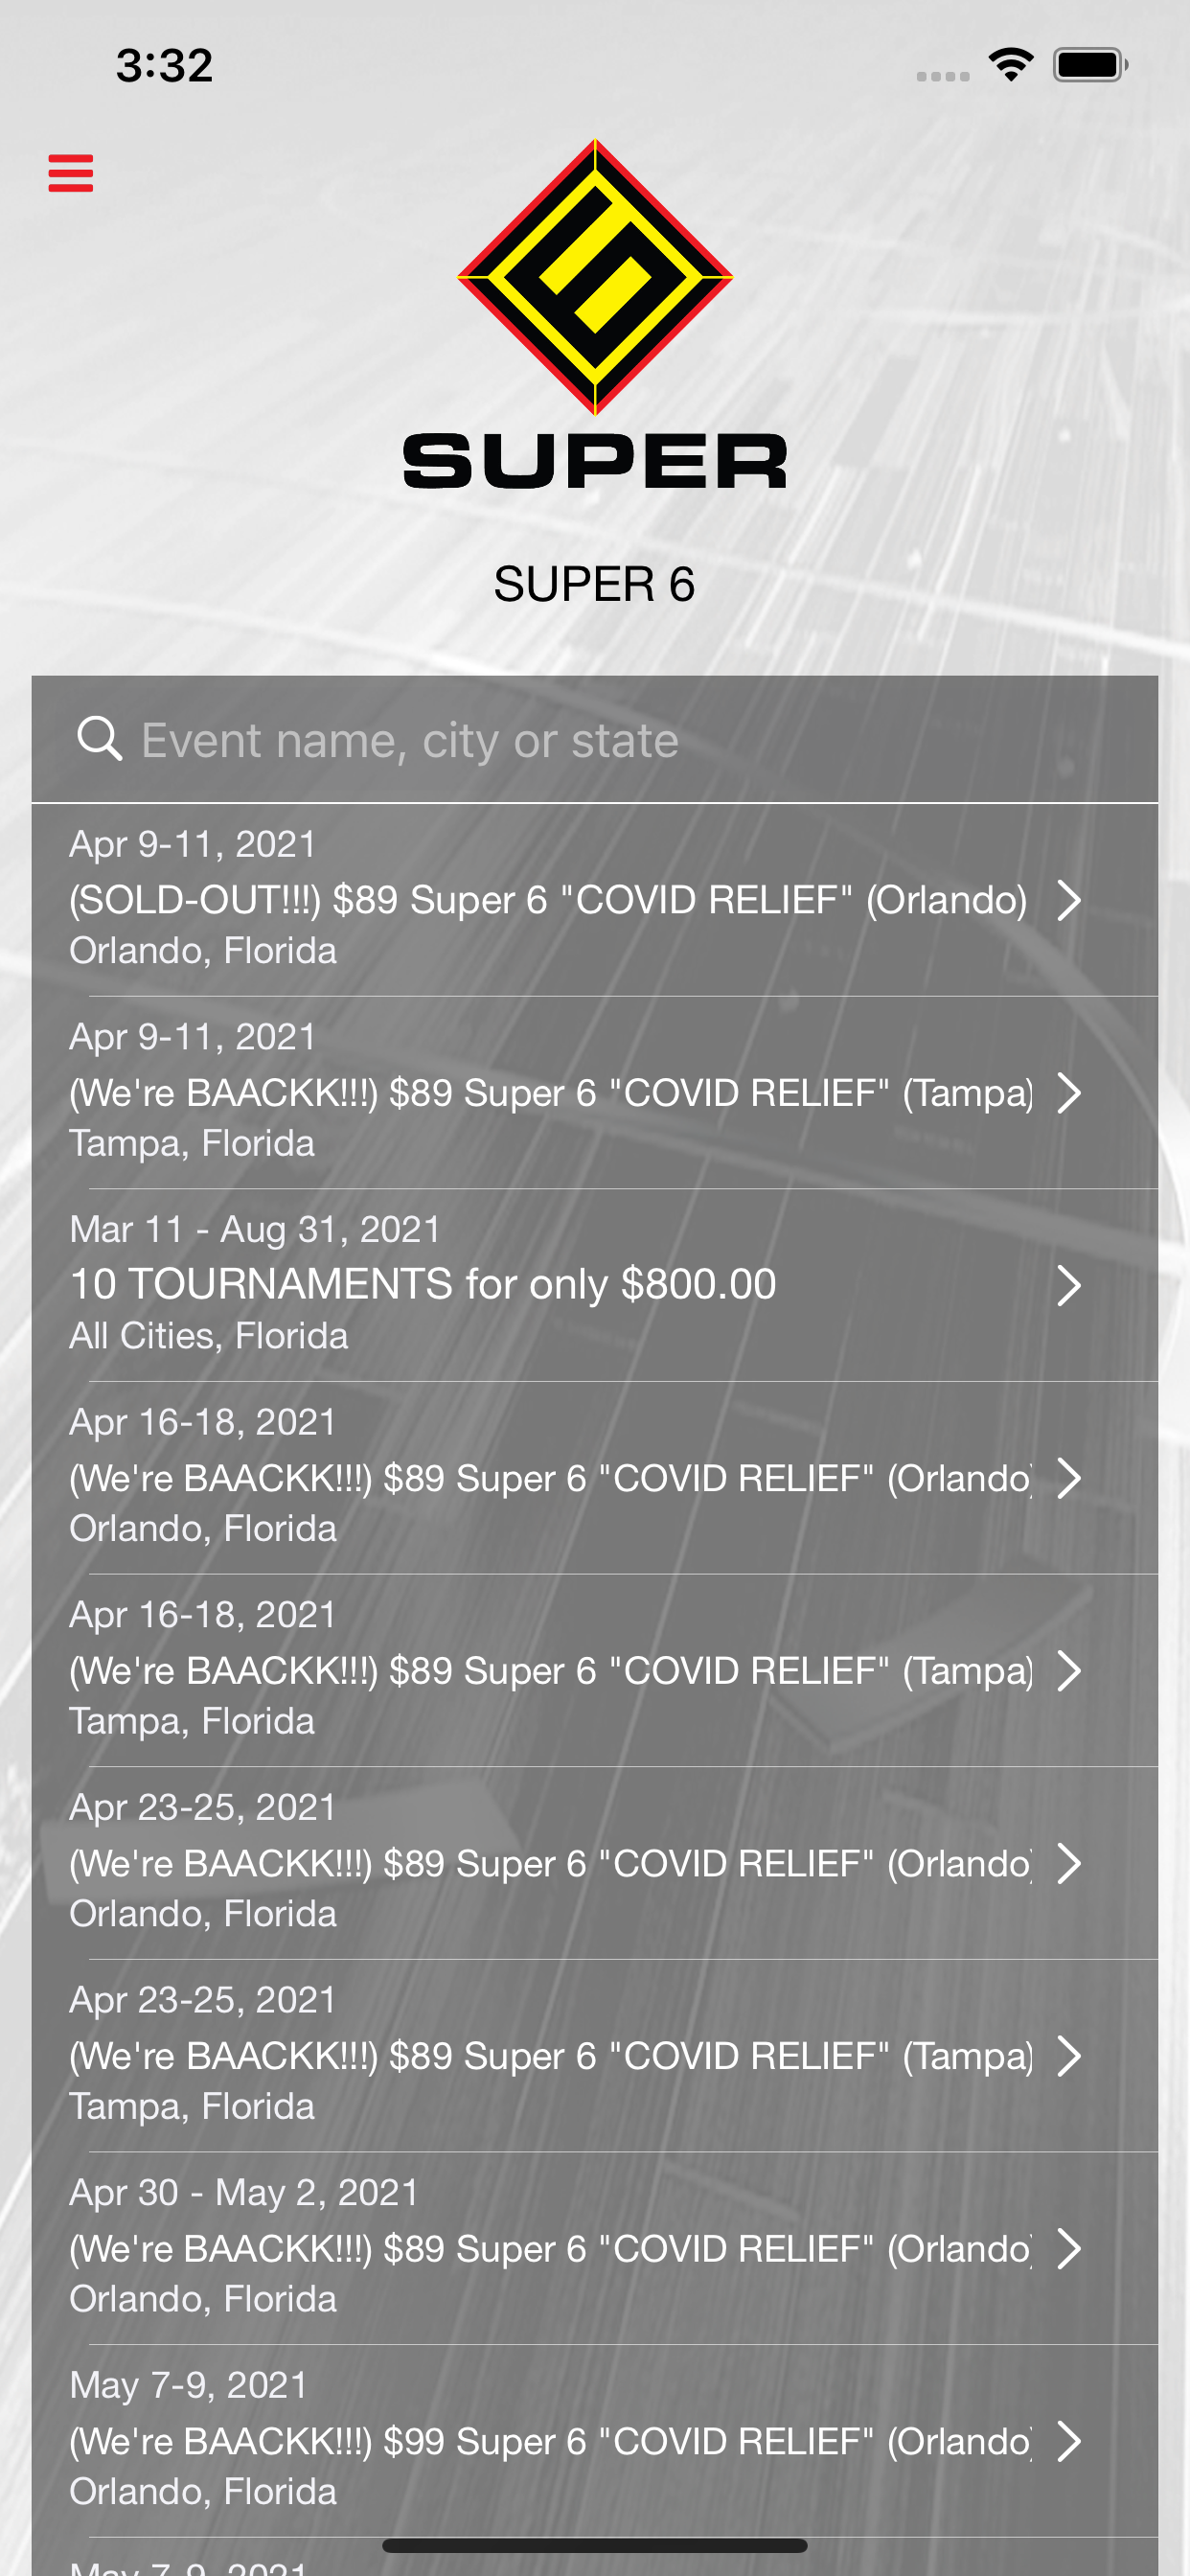Open chevron for Apr 16-18 Orlando event
1190x2576 pixels.
click(1069, 1478)
